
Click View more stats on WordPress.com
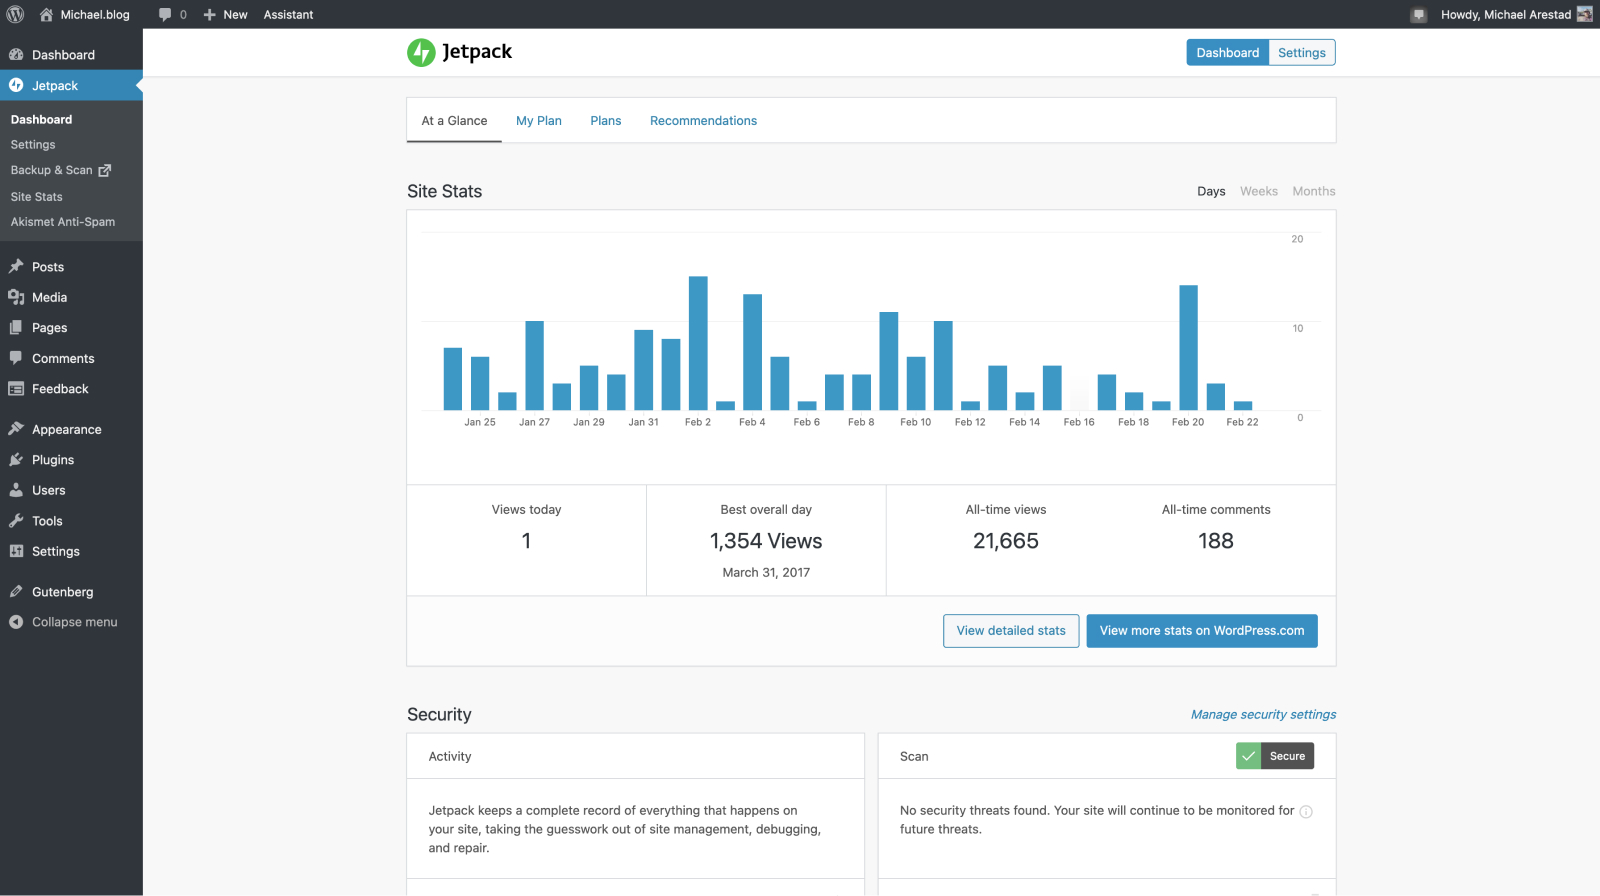pyautogui.click(x=1202, y=631)
